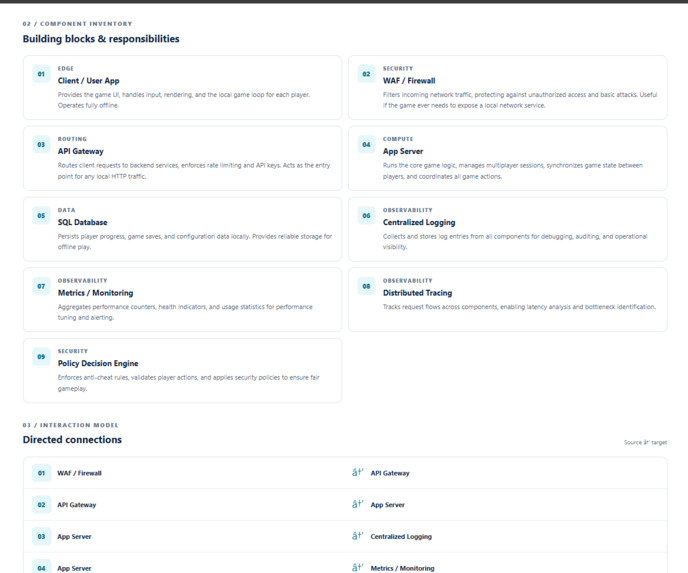Click the SQL Database description text
The width and height of the screenshot is (688, 573).
point(195,241)
